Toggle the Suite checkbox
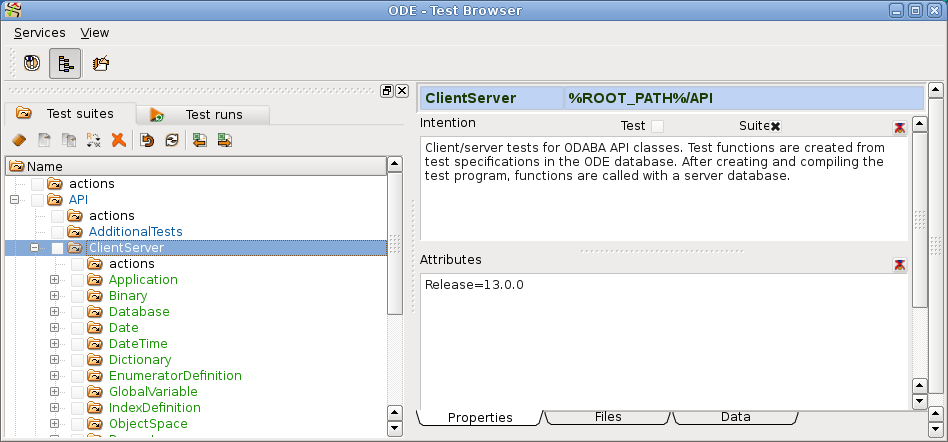Viewport: 948px width, 442px height. (774, 126)
